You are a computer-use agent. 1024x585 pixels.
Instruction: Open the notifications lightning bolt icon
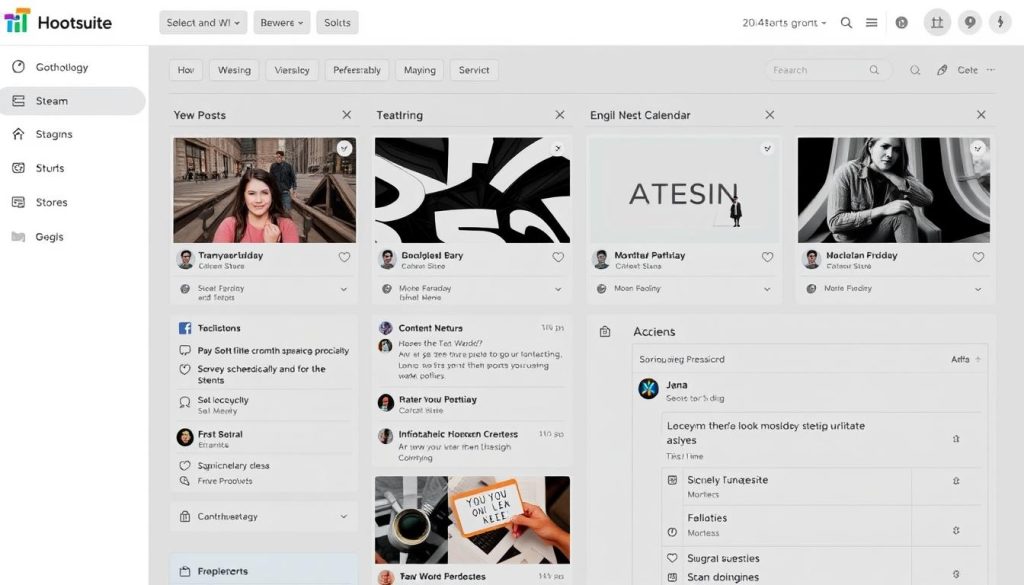(x=1002, y=21)
